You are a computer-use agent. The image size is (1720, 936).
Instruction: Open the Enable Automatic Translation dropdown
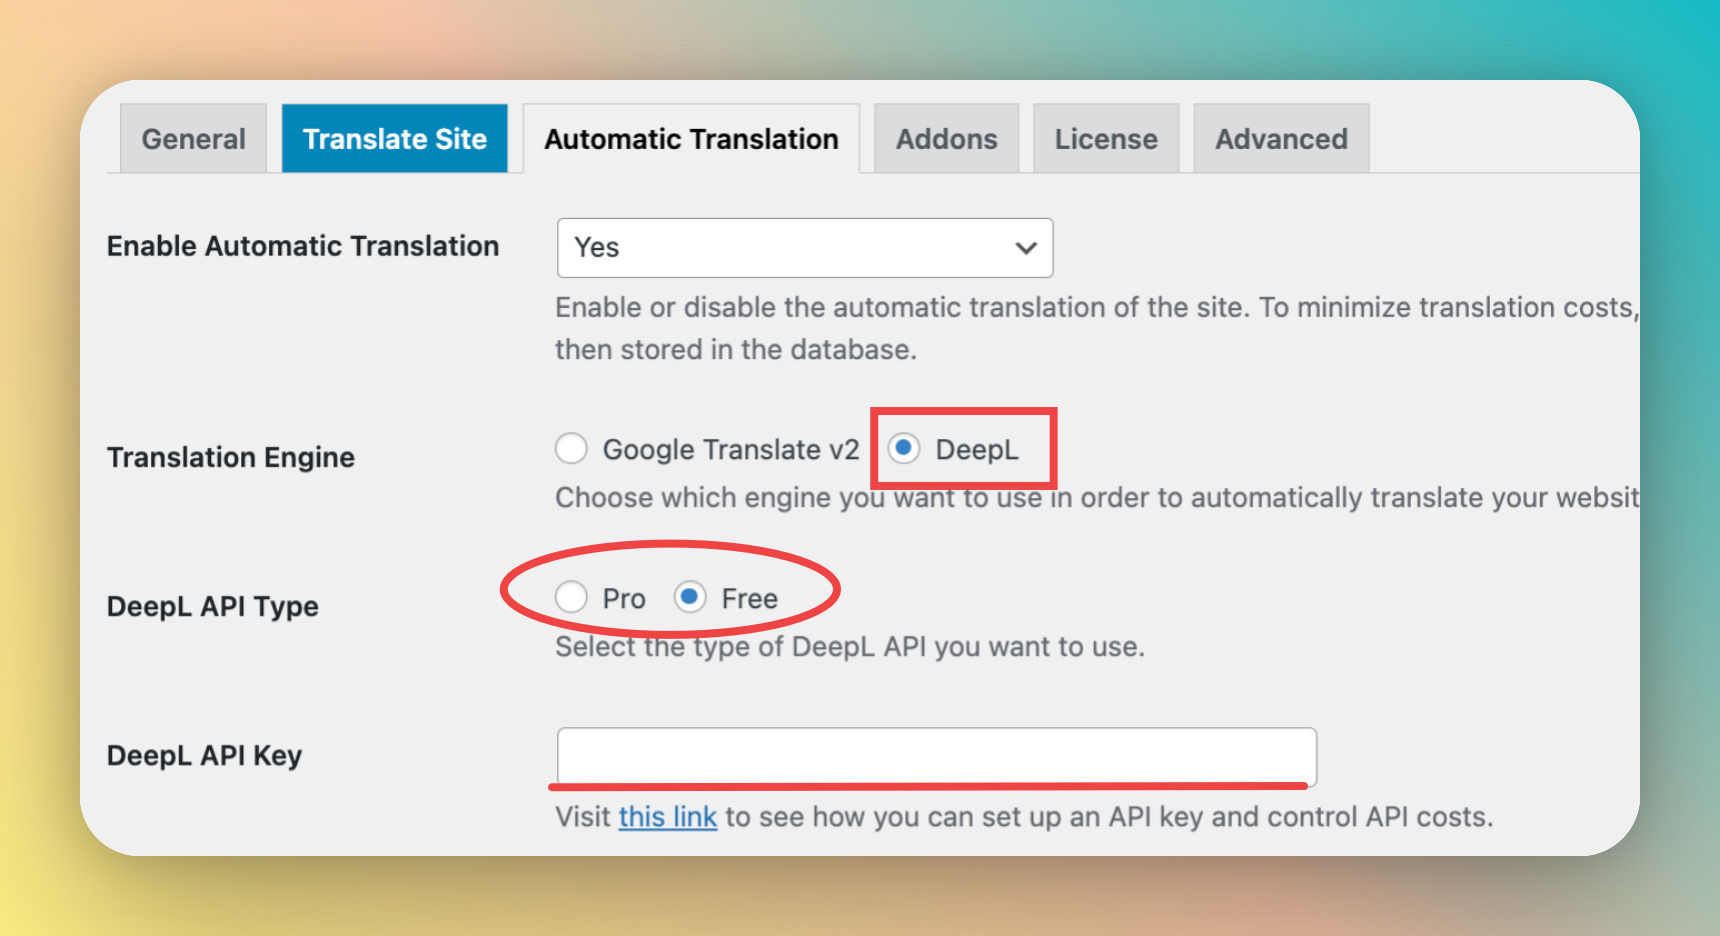(x=804, y=248)
